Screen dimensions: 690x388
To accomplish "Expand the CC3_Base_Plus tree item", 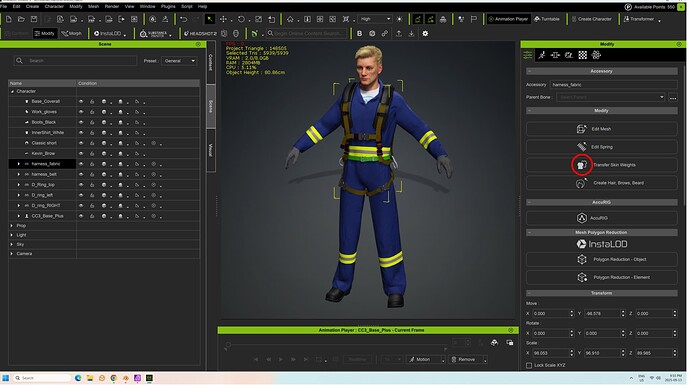I will click(x=18, y=216).
